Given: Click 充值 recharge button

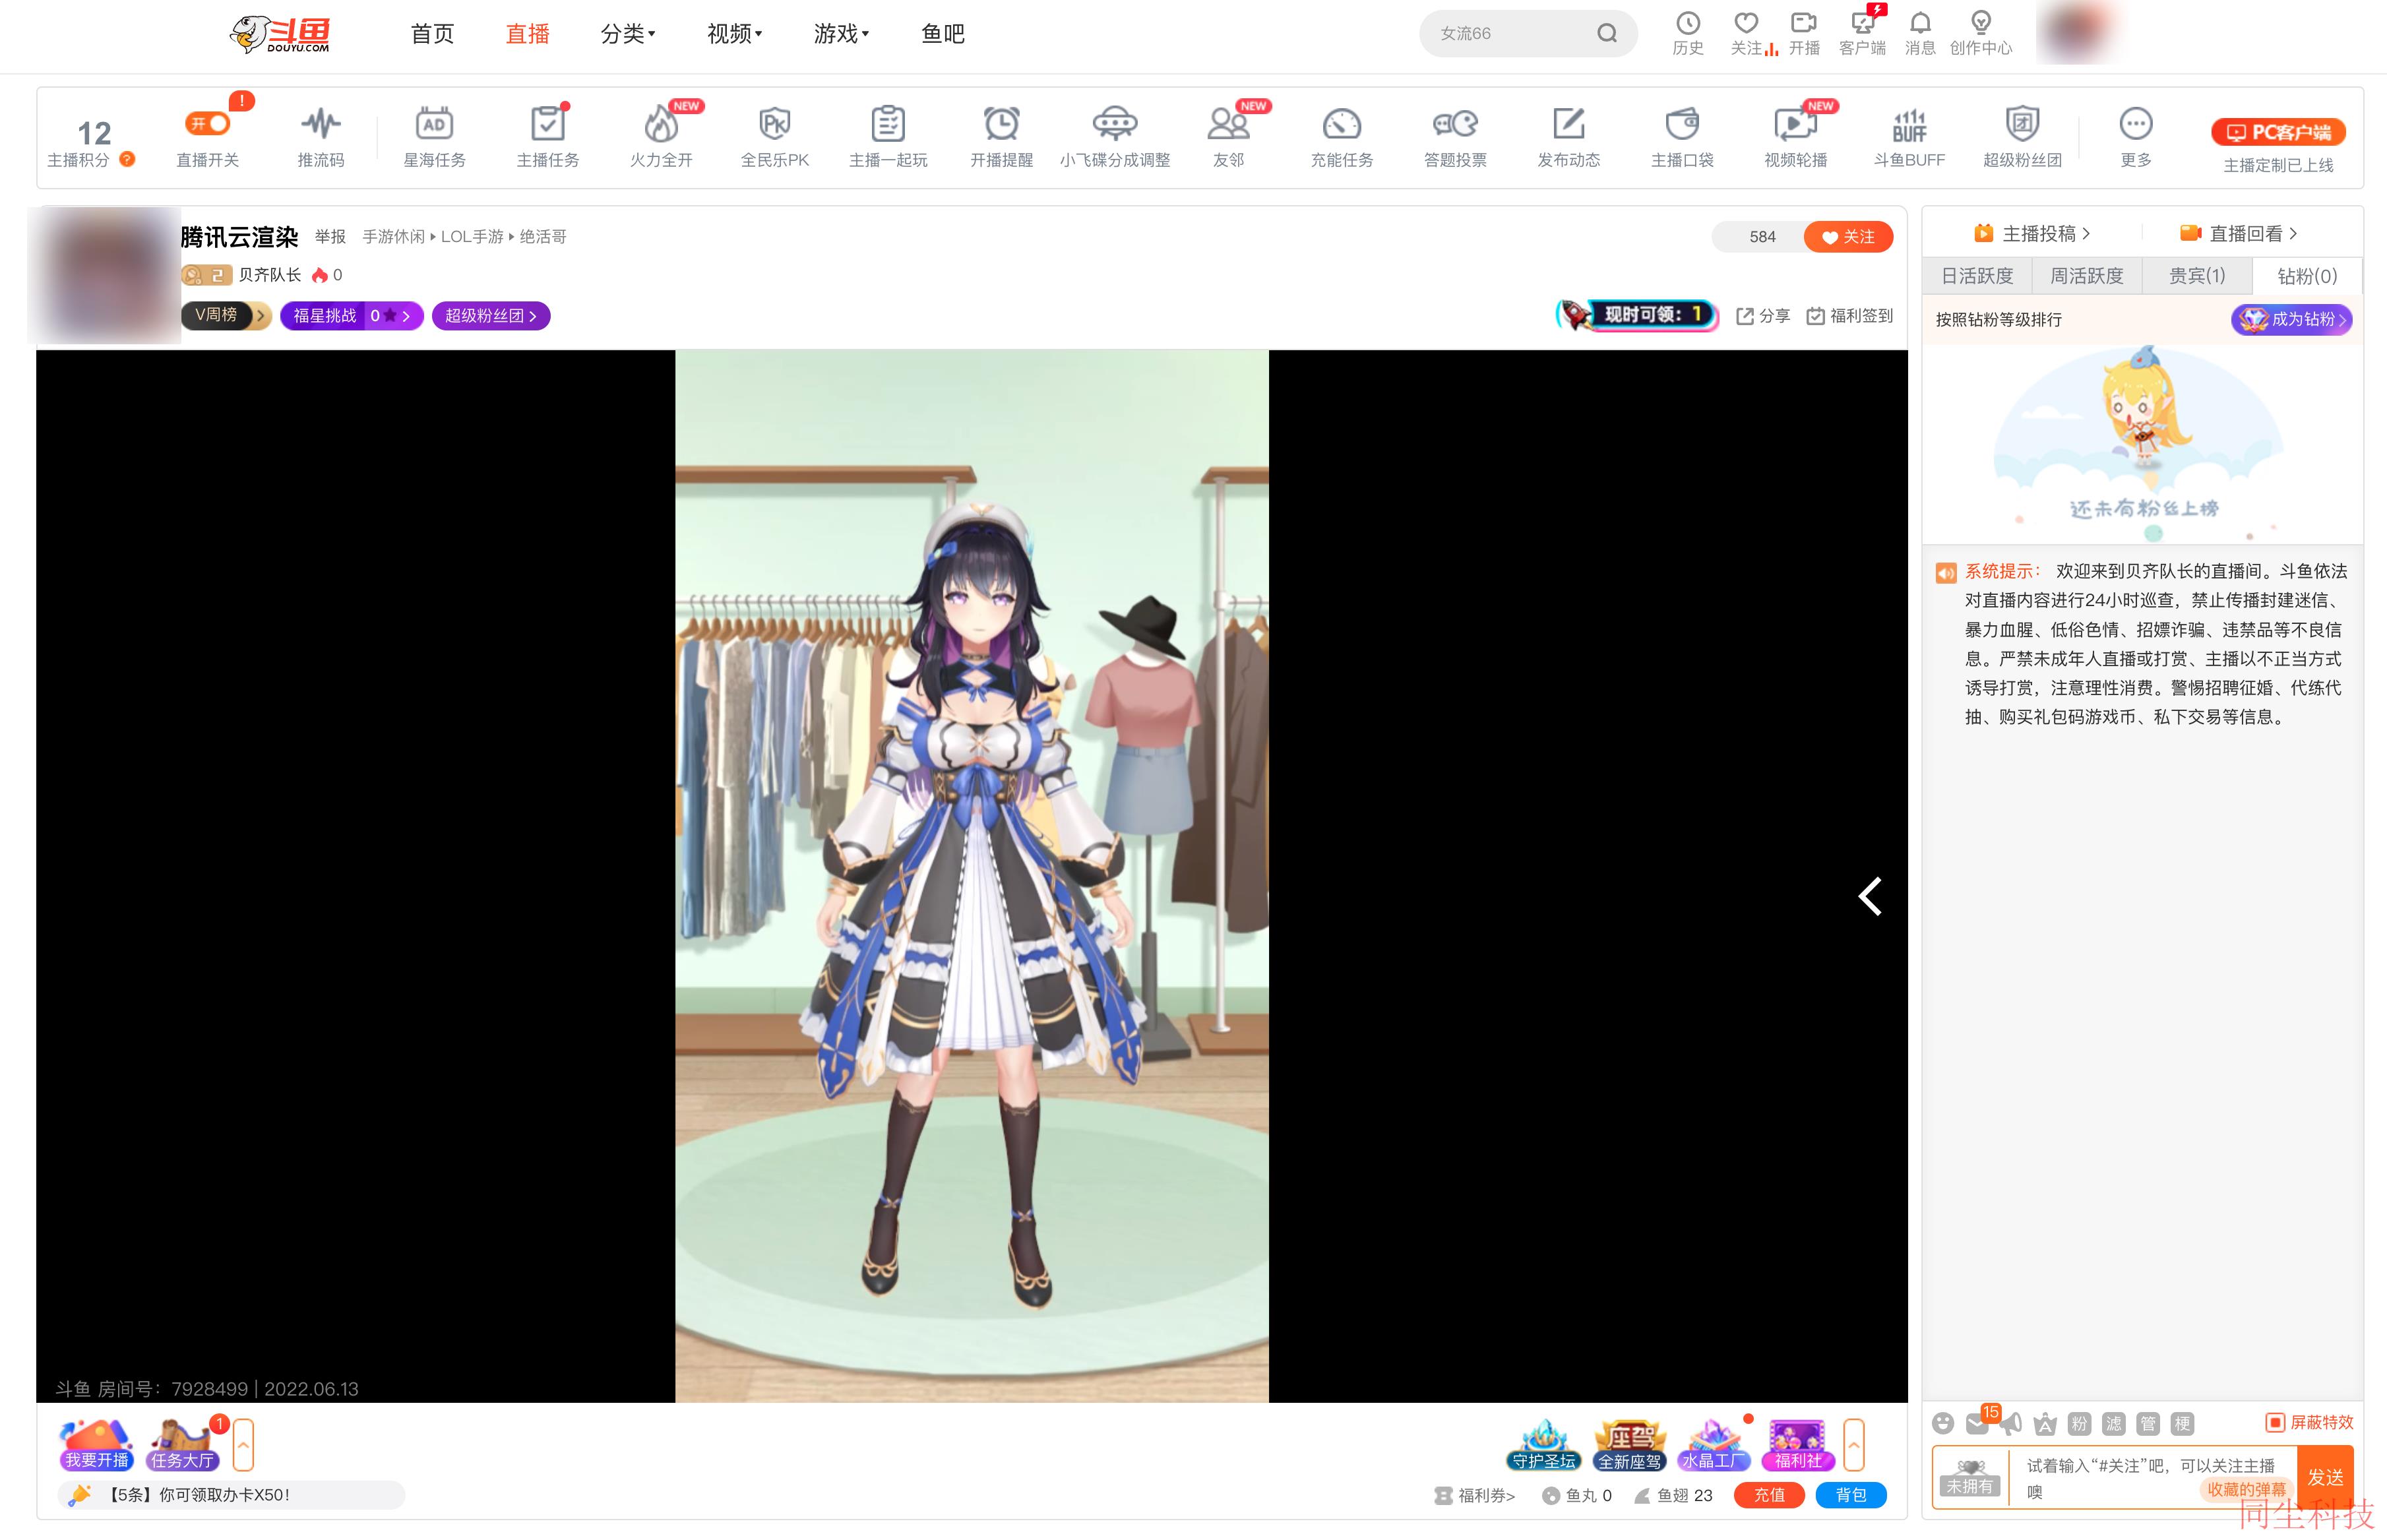Looking at the screenshot, I should coord(1769,1495).
